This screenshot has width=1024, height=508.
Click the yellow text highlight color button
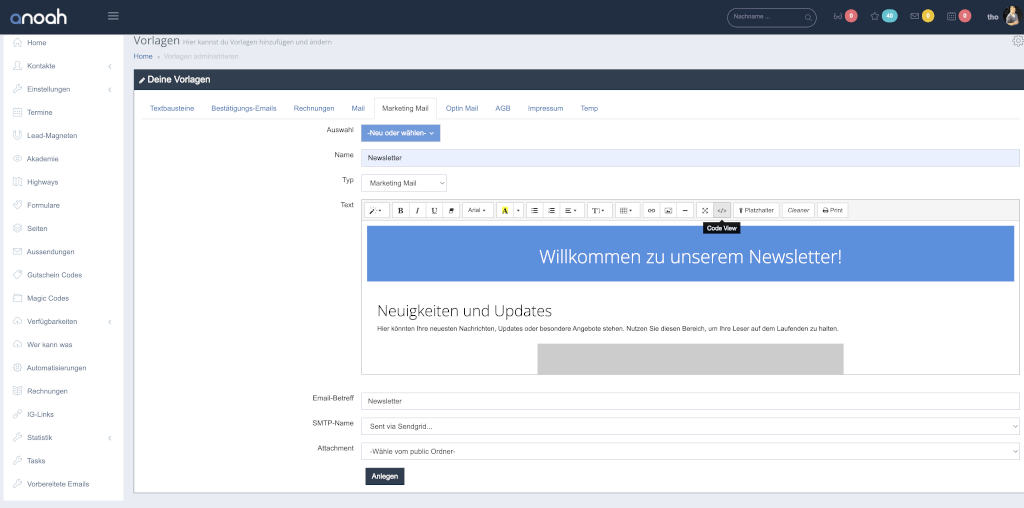[x=505, y=210]
